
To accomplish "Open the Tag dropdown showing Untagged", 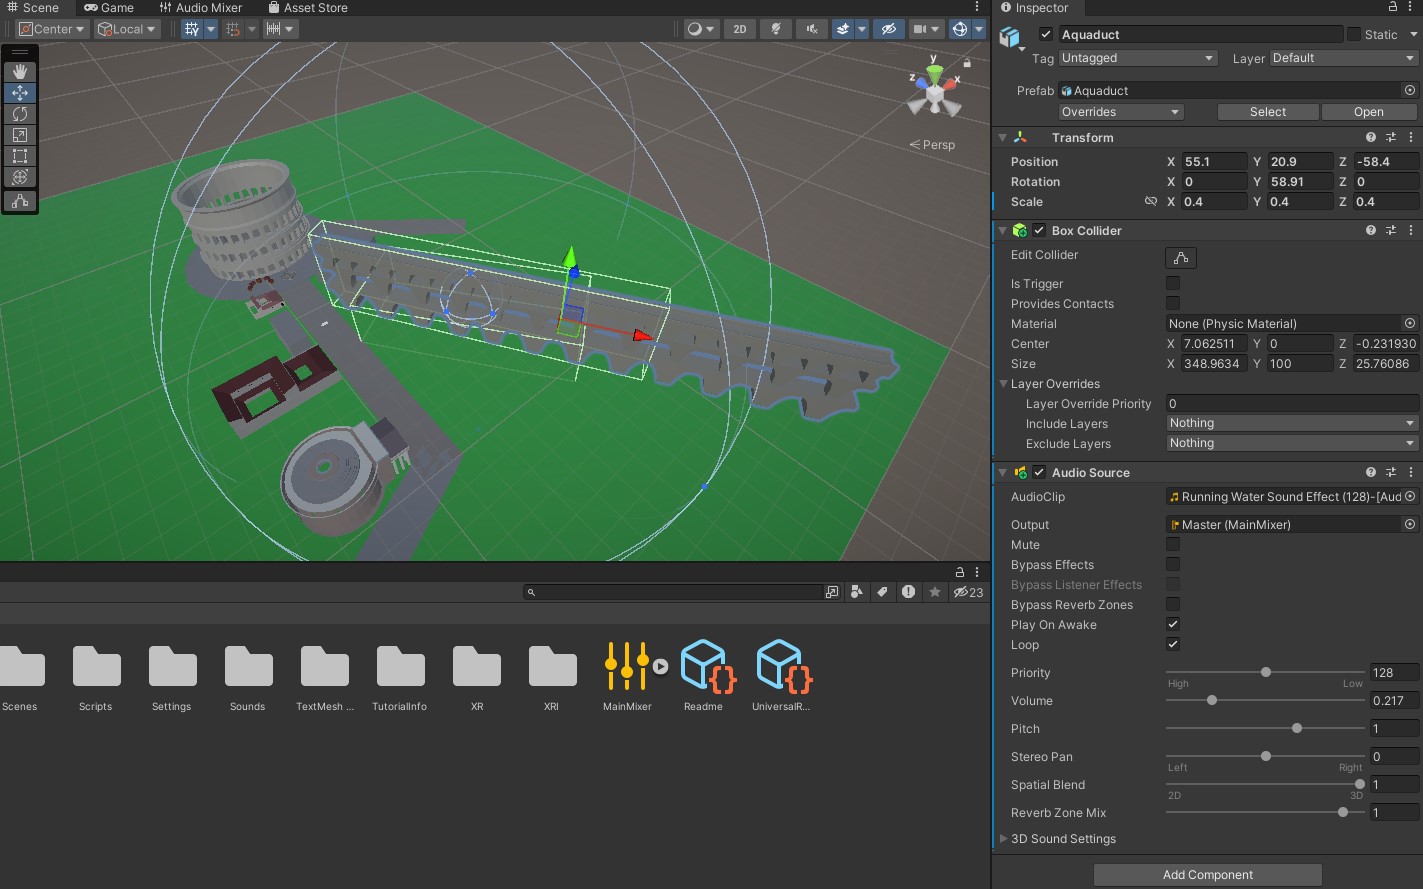I will pyautogui.click(x=1137, y=58).
